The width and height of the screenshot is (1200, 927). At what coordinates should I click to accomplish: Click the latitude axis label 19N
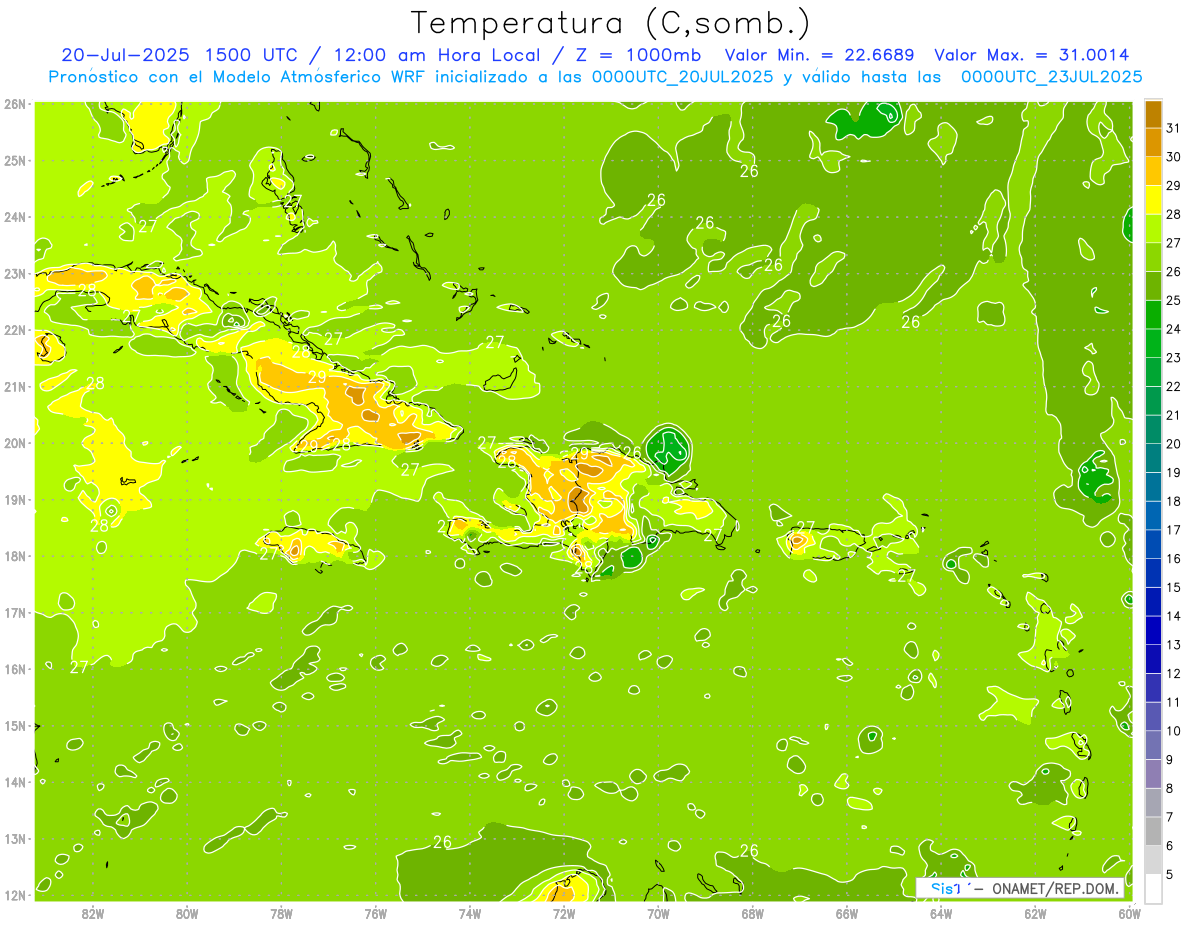(15, 499)
